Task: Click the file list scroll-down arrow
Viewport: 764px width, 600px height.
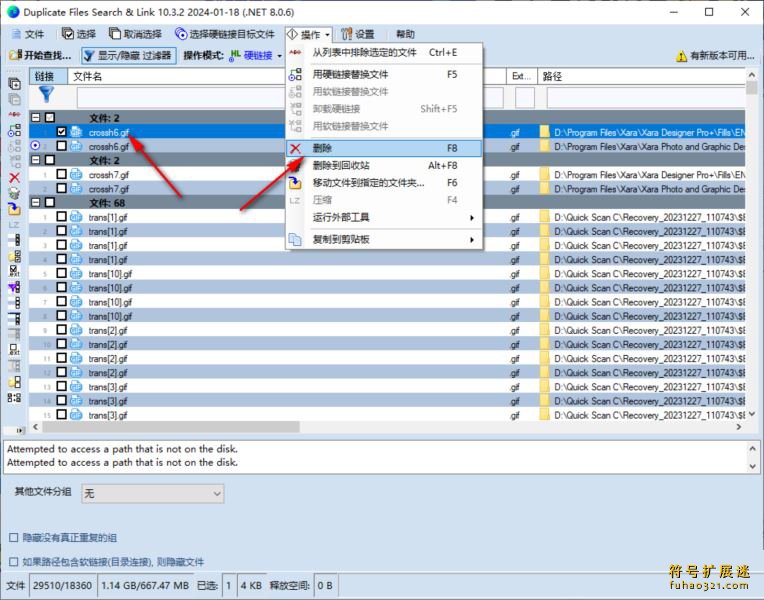Action: (752, 414)
